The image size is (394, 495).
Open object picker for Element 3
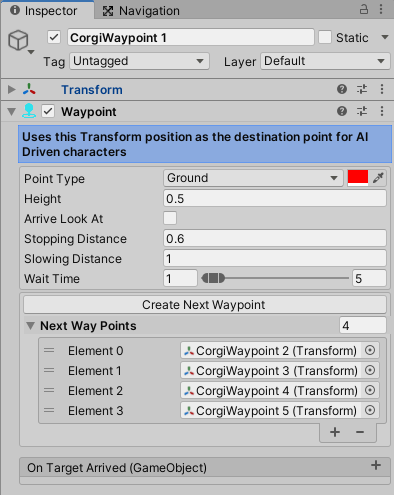coord(370,410)
